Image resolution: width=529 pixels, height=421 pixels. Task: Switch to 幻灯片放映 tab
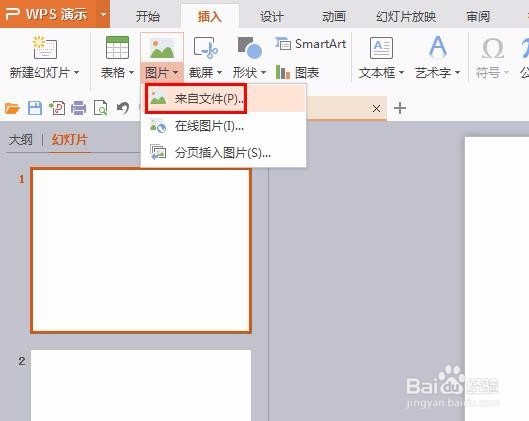click(x=406, y=16)
